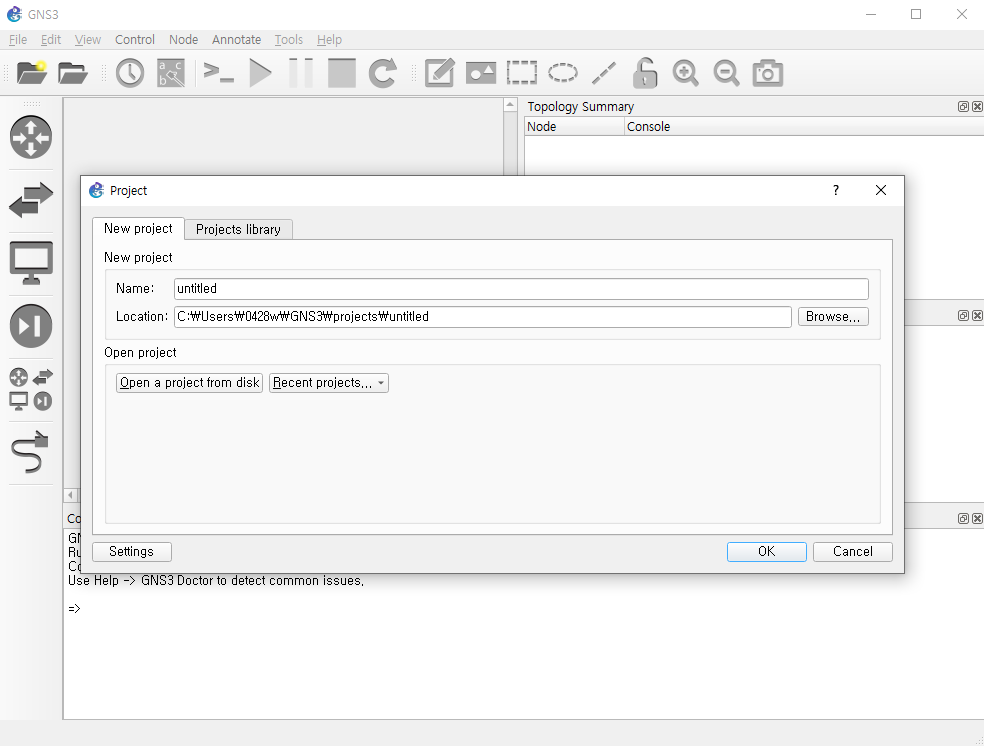Open the Tools menu
This screenshot has width=984, height=746.
click(x=288, y=40)
